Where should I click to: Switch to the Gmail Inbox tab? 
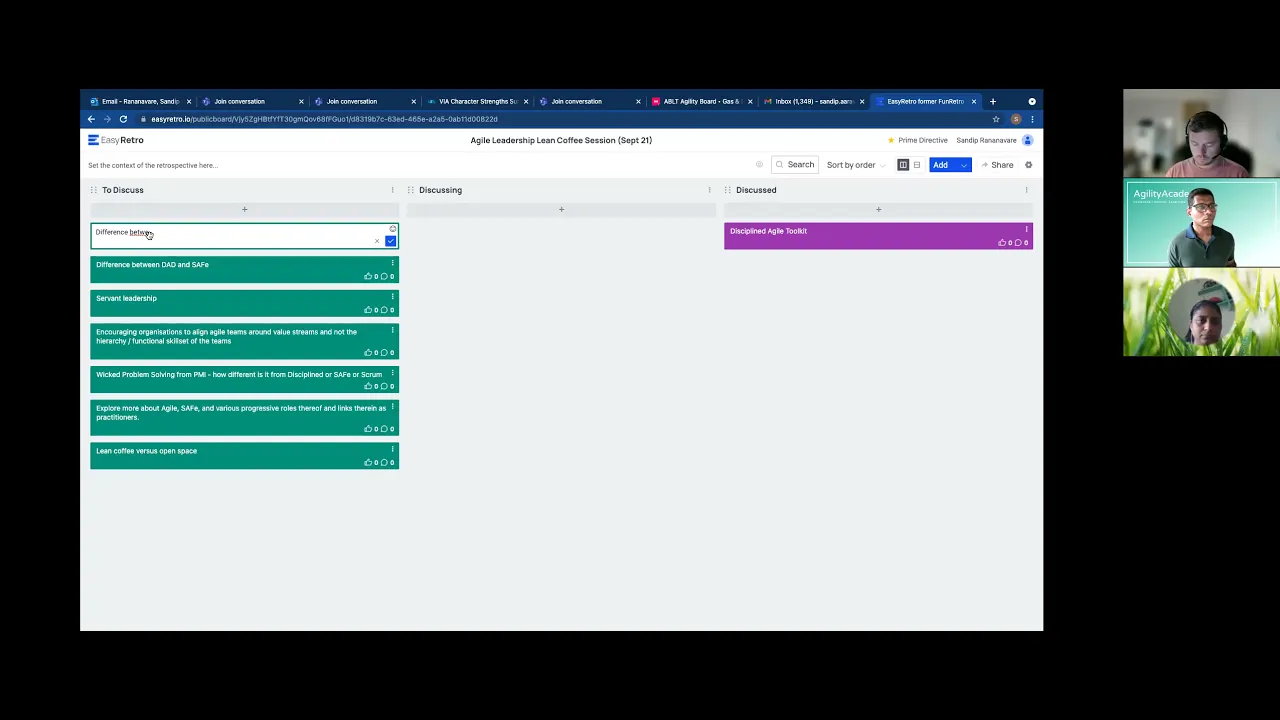tap(812, 101)
